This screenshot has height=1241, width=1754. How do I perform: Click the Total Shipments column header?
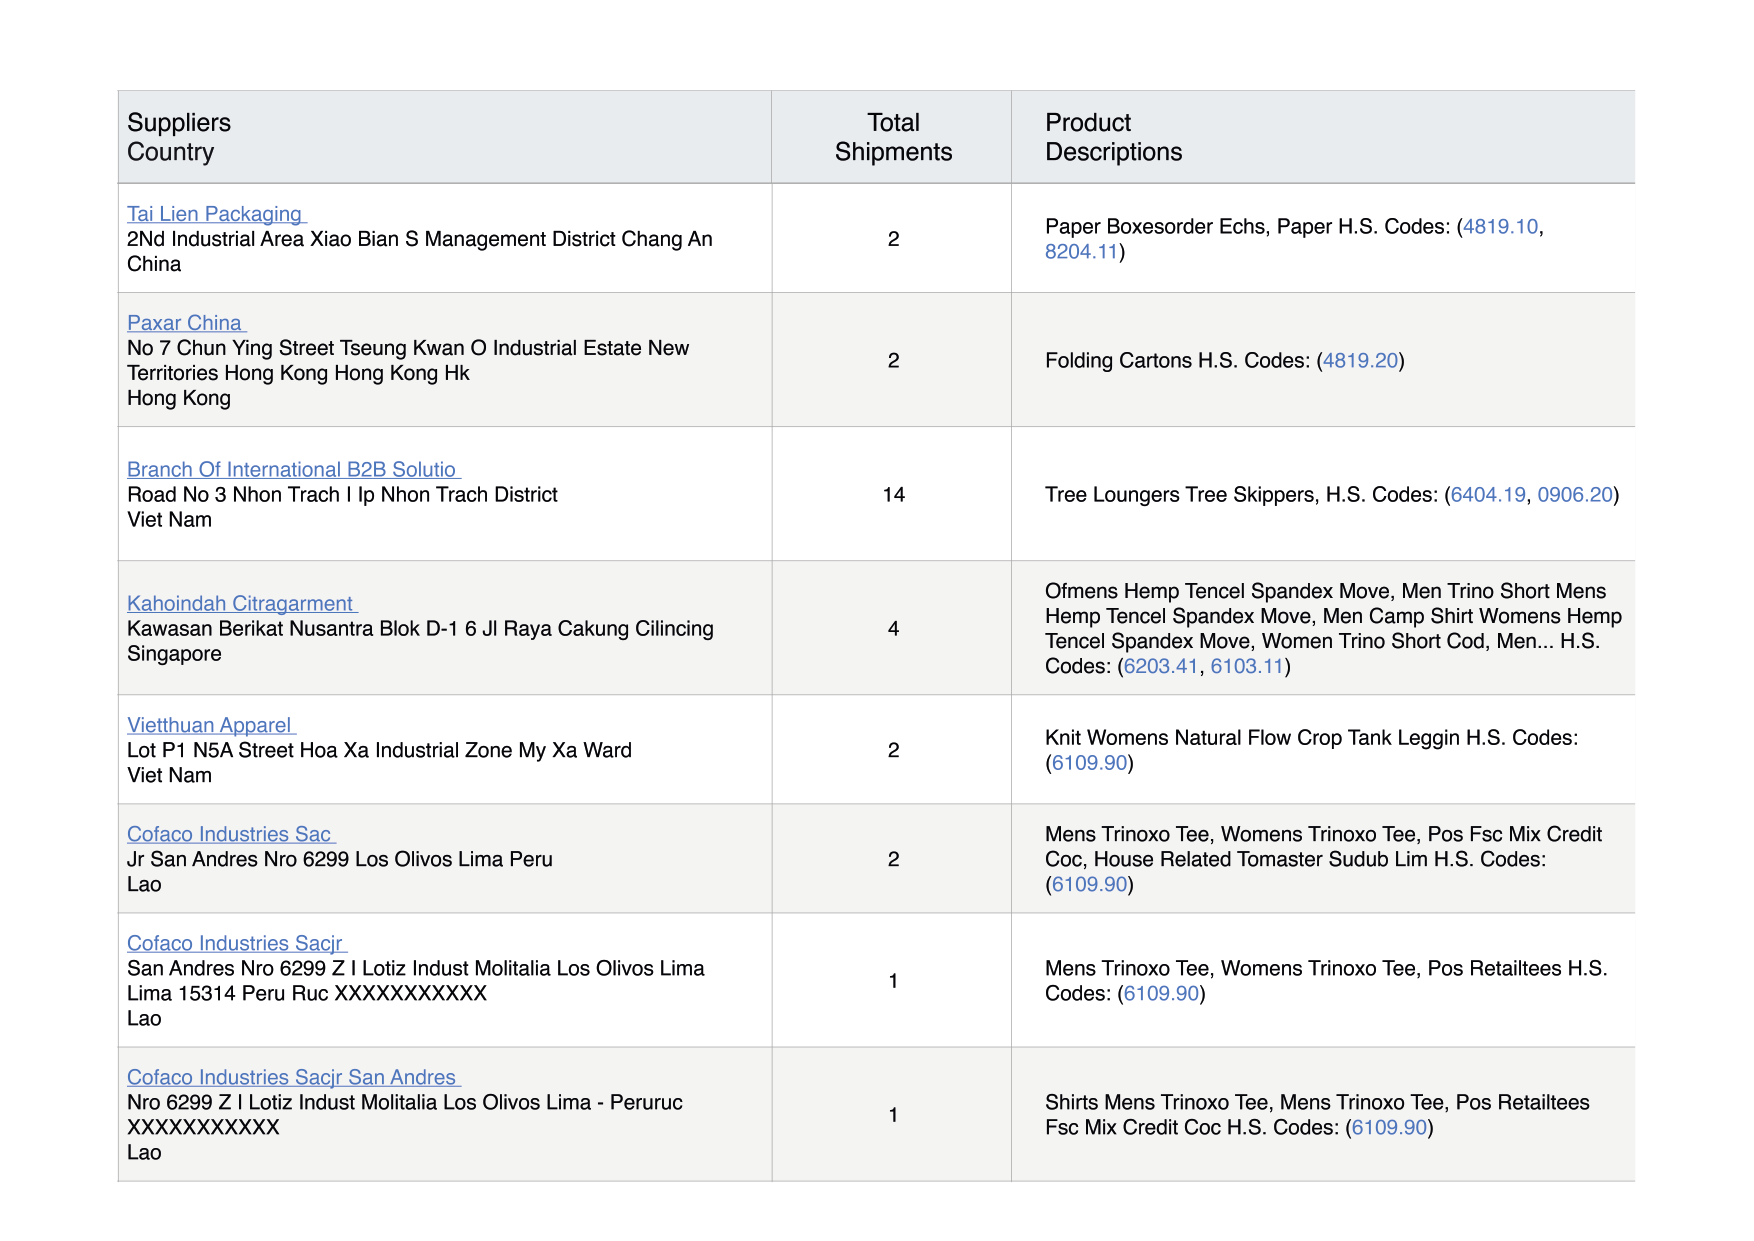click(x=893, y=137)
